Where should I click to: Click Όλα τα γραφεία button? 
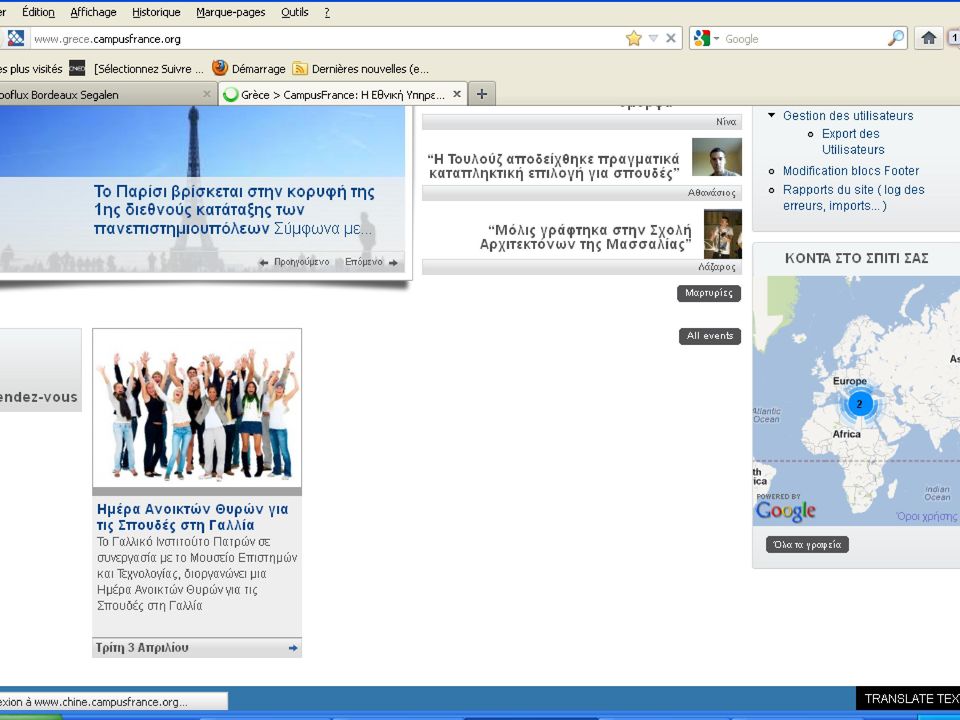[x=807, y=544]
